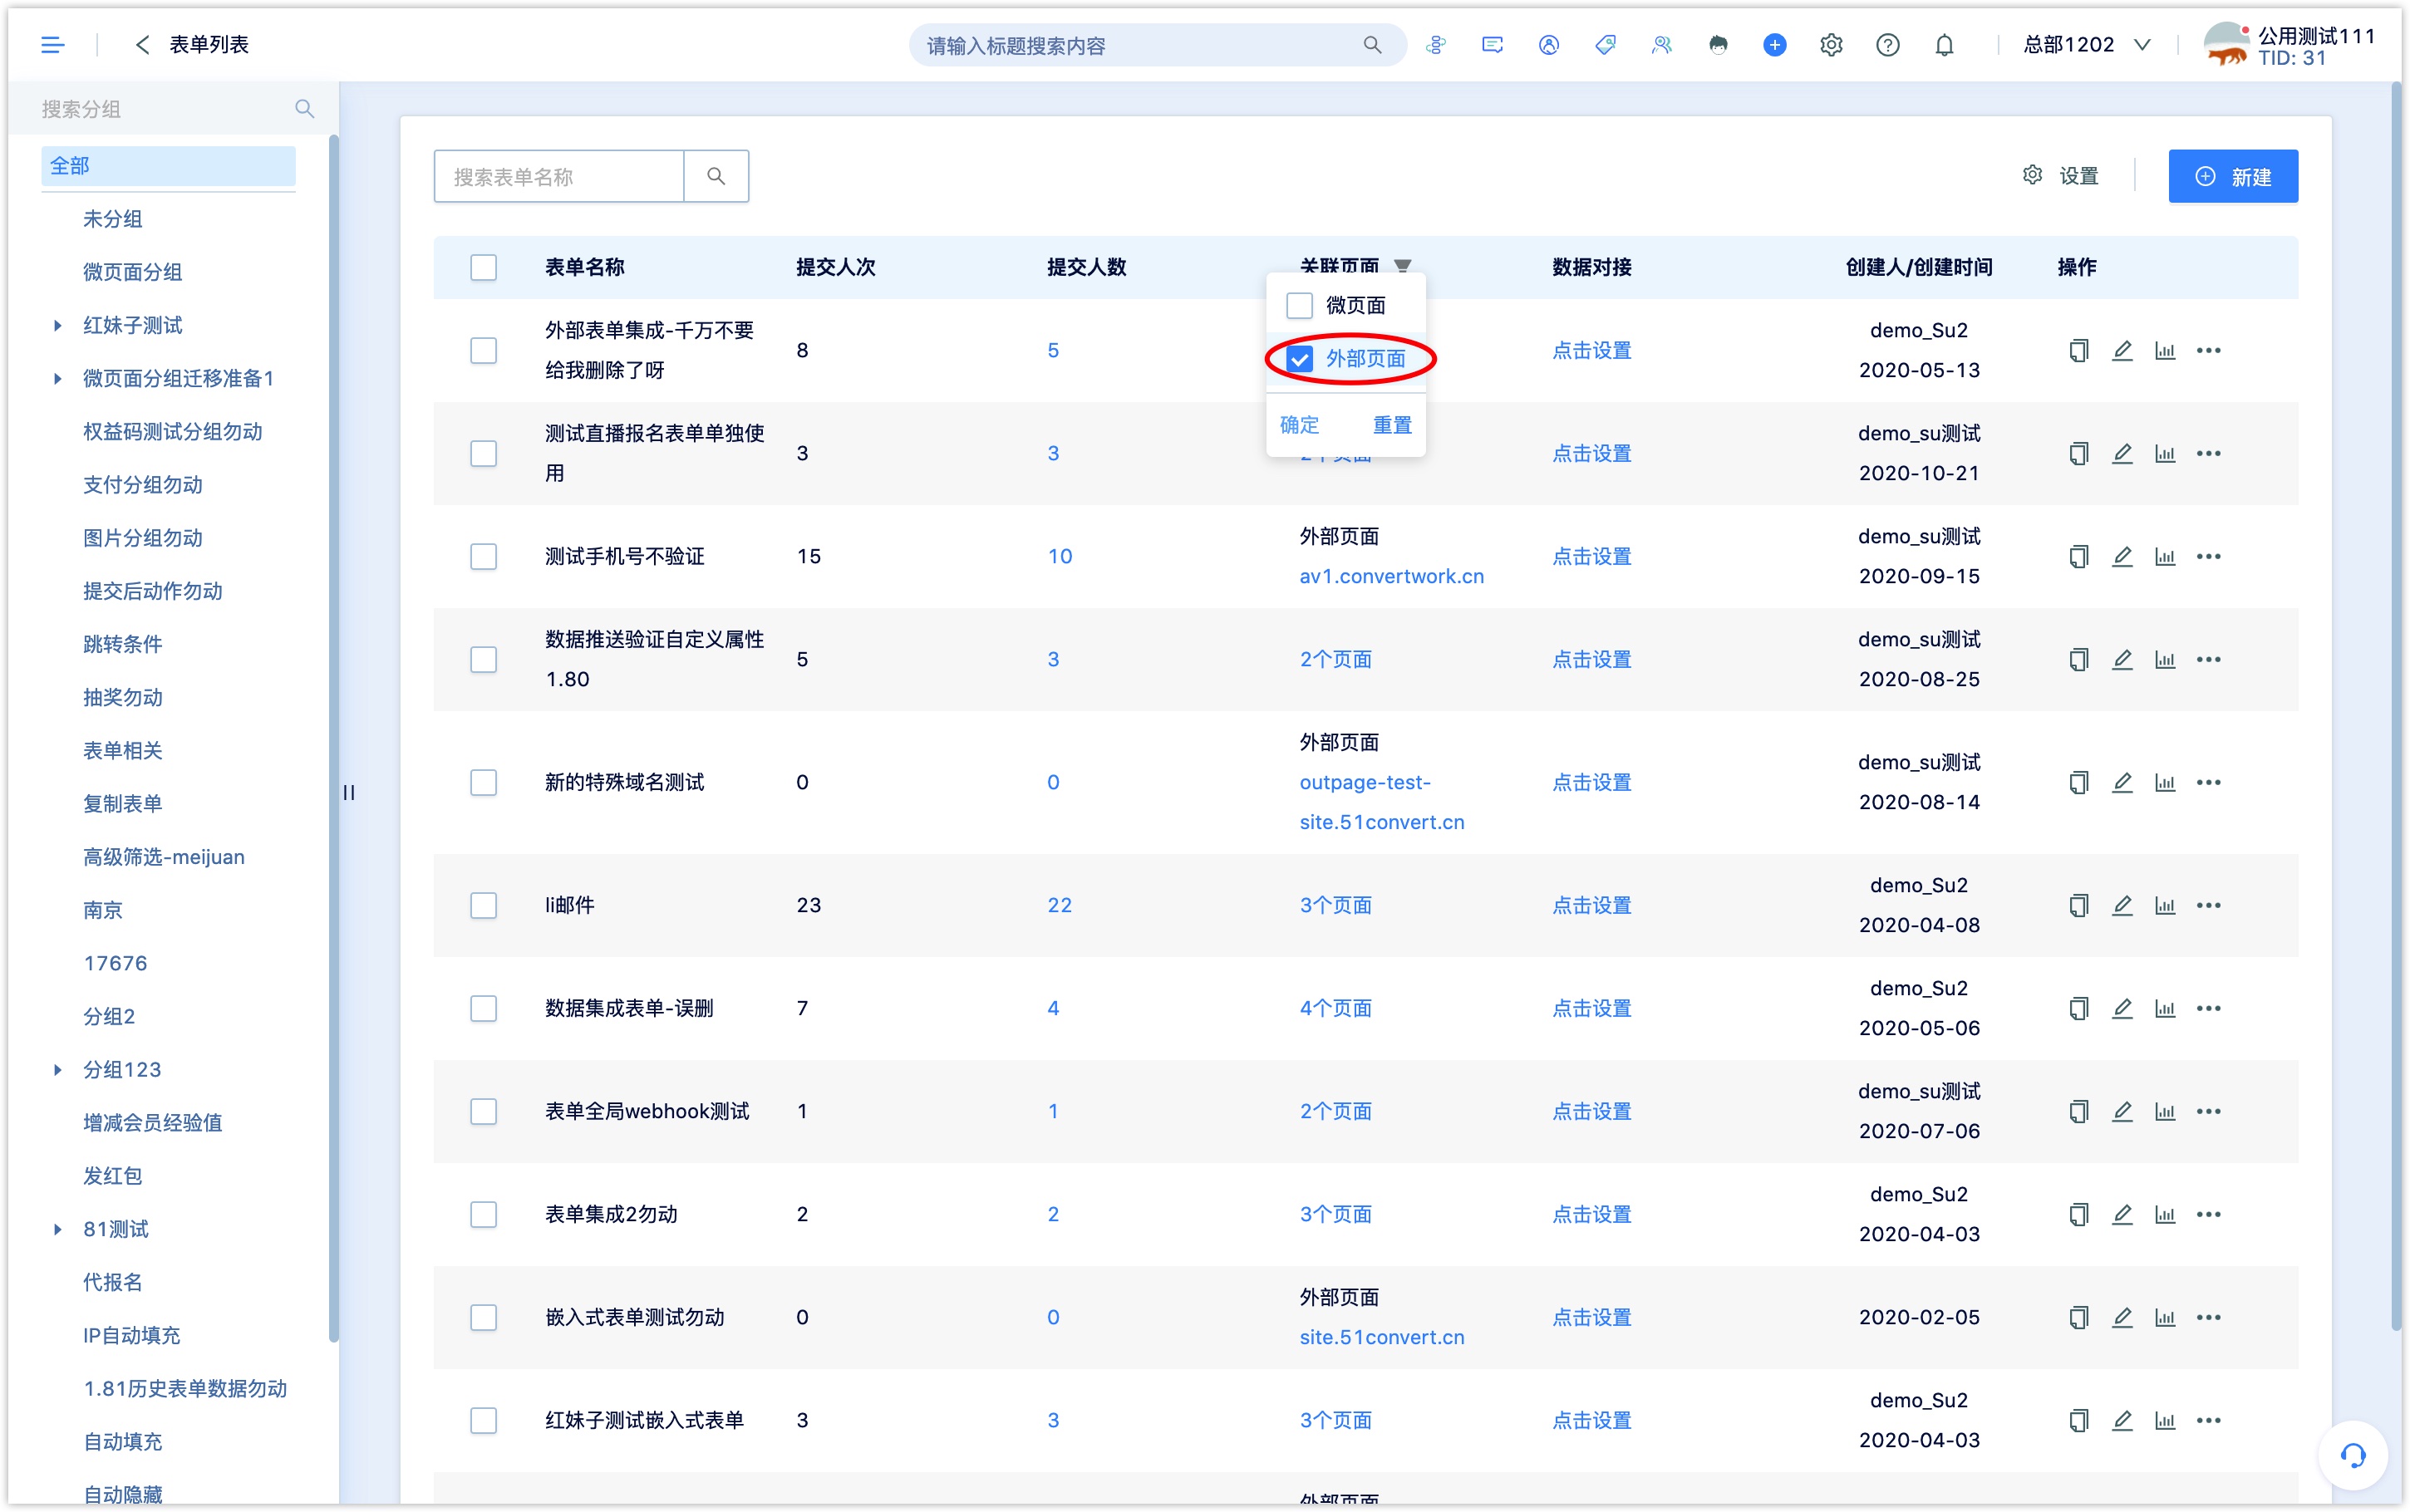Select the 红妹子测试嵌入式表单 row checkbox
The image size is (2410, 1512).
pos(483,1420)
